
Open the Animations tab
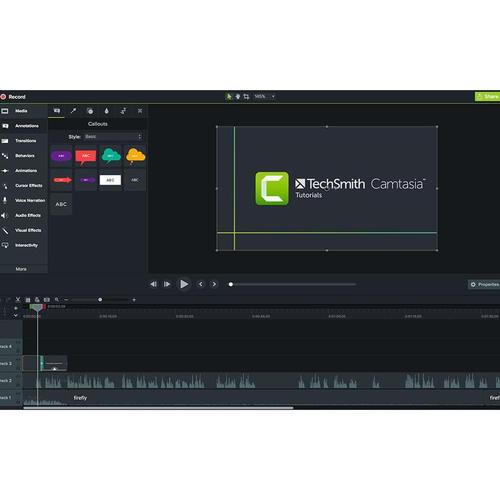(x=24, y=171)
